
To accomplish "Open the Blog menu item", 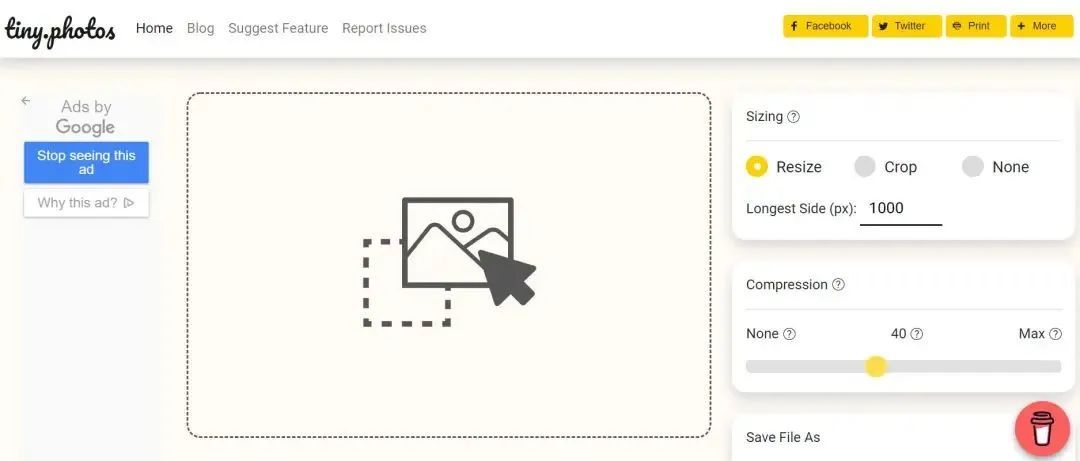I will [x=200, y=28].
